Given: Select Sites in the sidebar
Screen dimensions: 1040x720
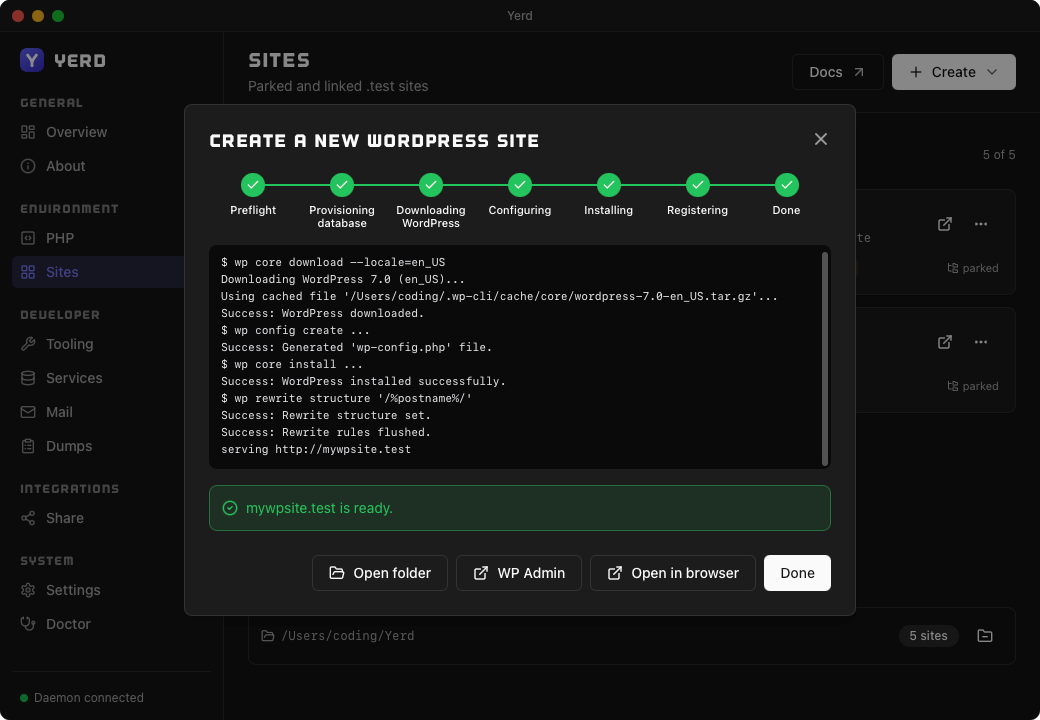Looking at the screenshot, I should tap(98, 272).
